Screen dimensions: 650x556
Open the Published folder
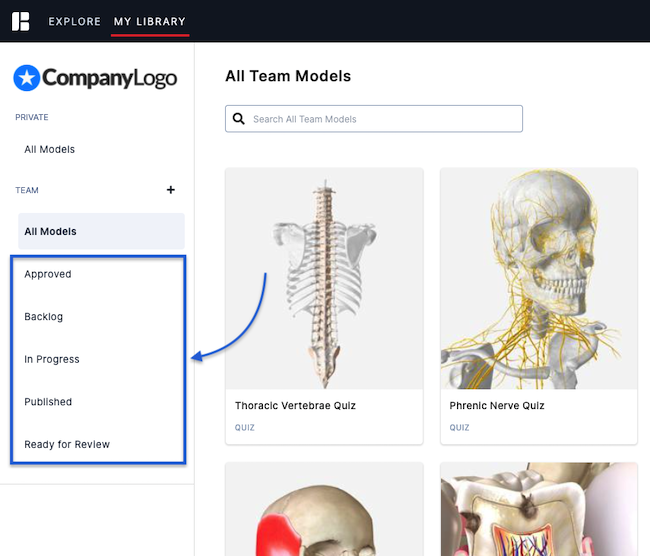pyautogui.click(x=48, y=402)
